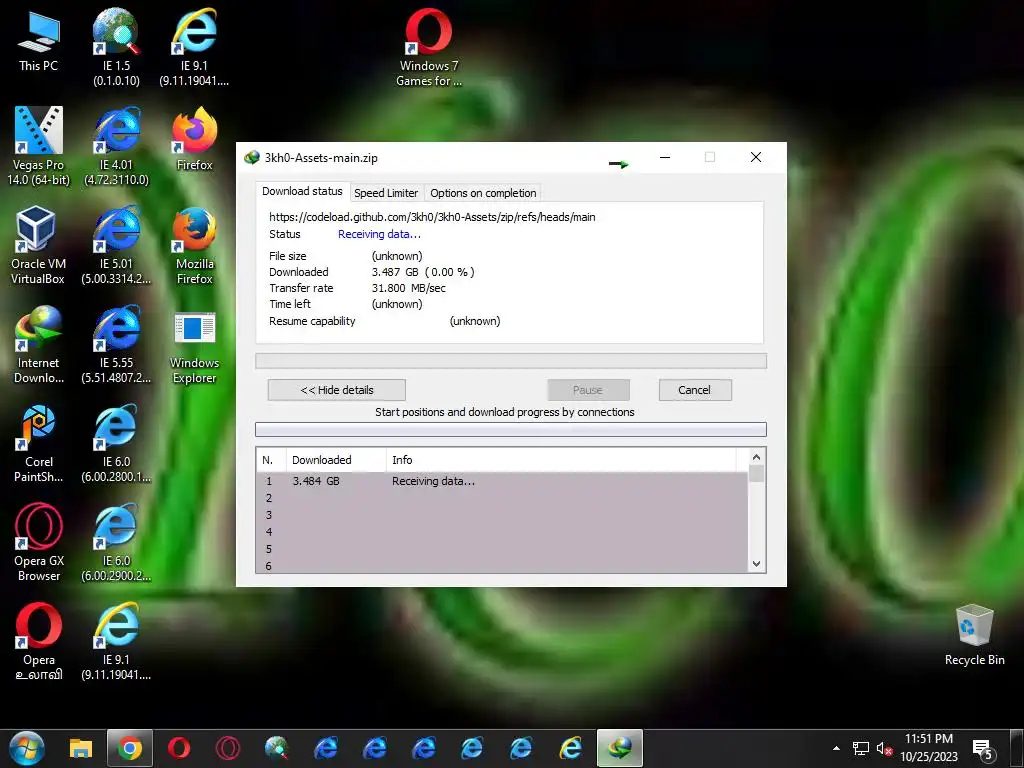The image size is (1024, 768).
Task: Open the Speed Limiter tab
Action: (386, 193)
